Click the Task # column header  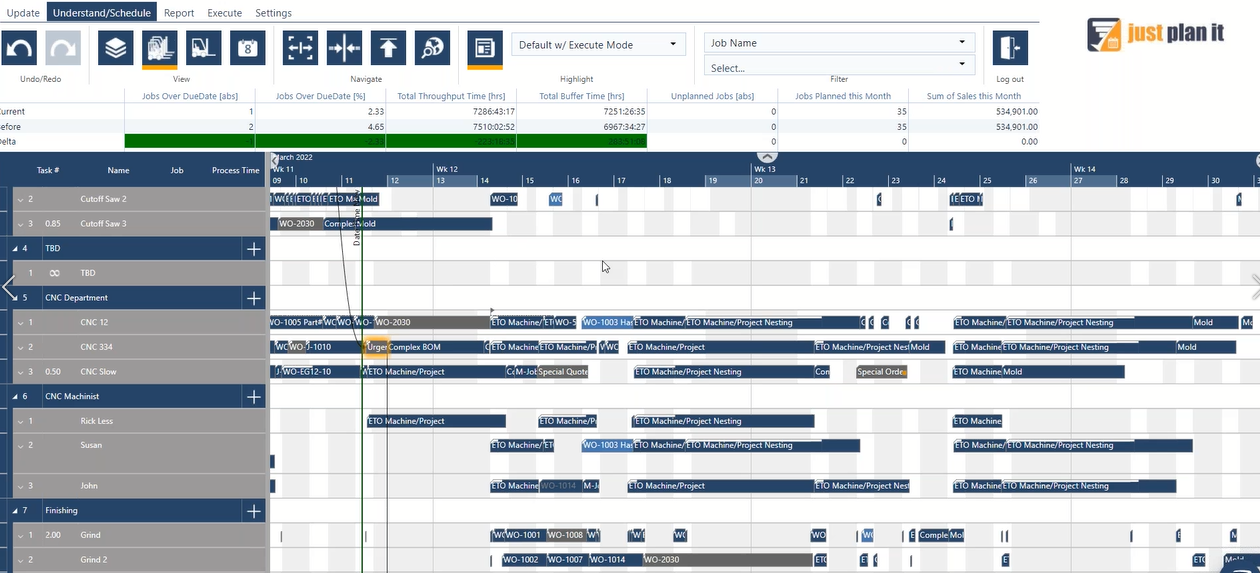pyautogui.click(x=48, y=170)
